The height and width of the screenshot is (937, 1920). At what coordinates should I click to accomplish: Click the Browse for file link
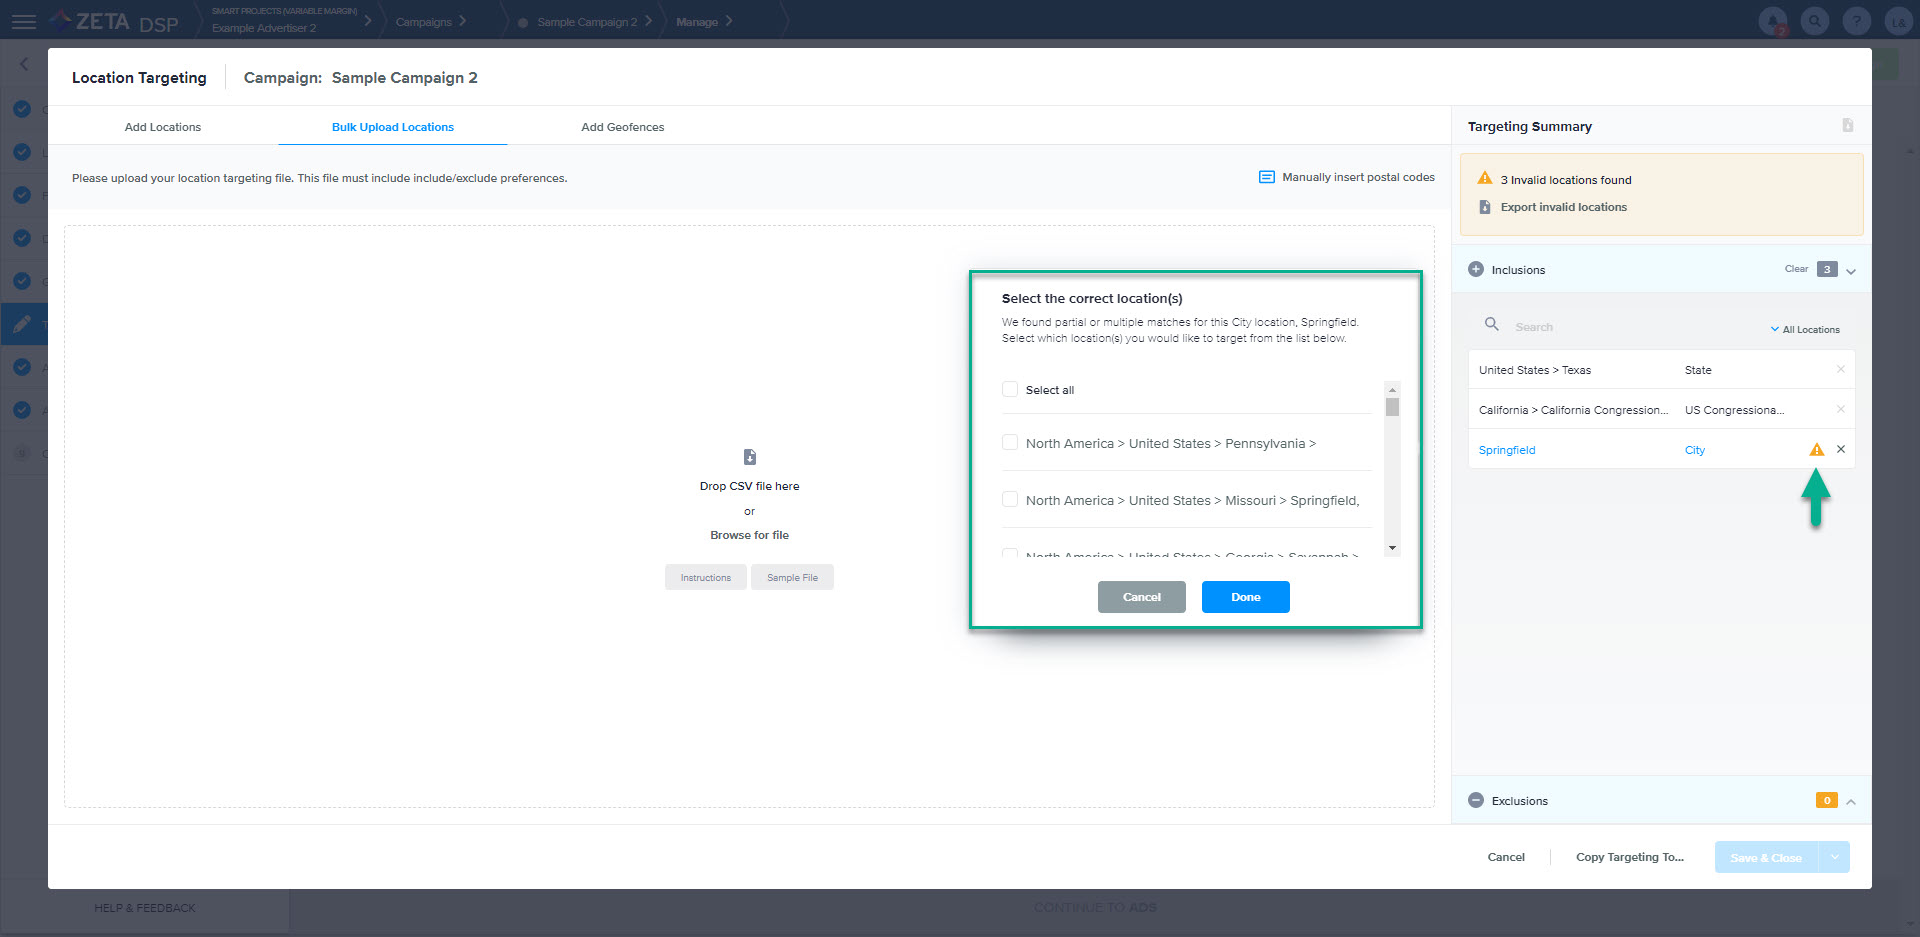(749, 535)
